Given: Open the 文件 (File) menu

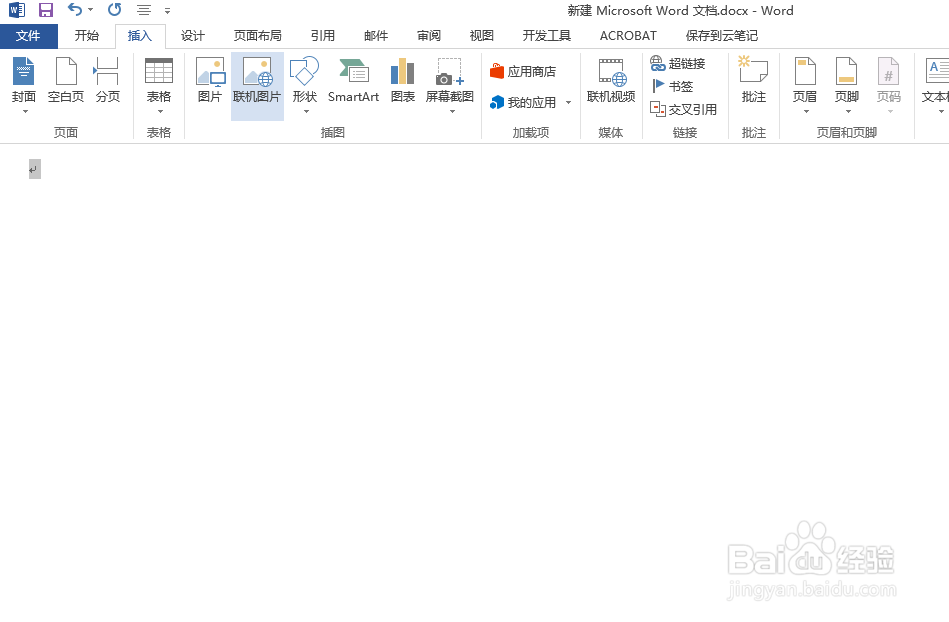Looking at the screenshot, I should pyautogui.click(x=29, y=35).
